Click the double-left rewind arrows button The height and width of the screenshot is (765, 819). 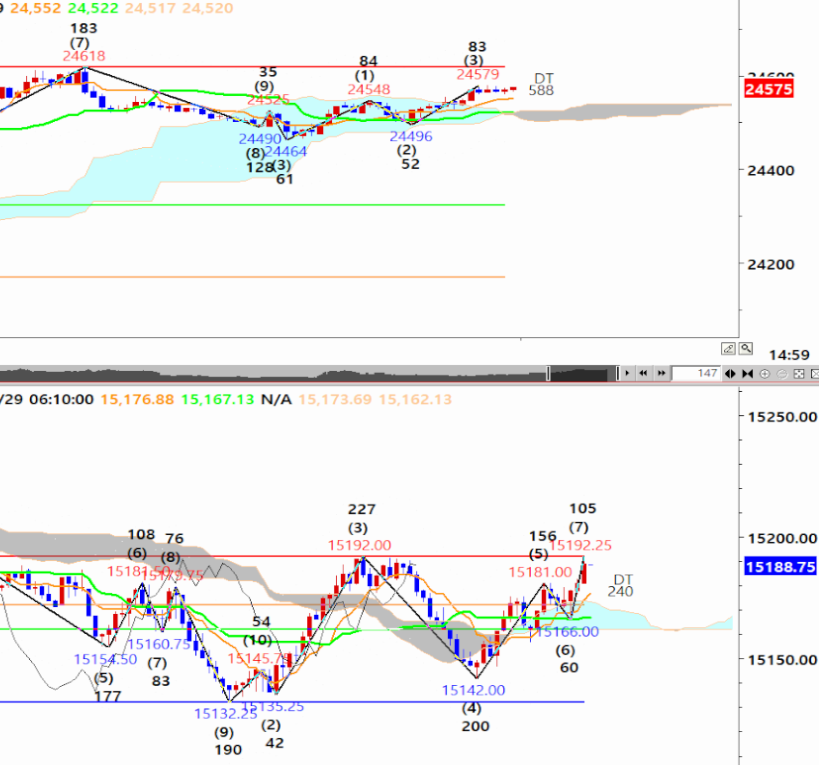point(643,373)
